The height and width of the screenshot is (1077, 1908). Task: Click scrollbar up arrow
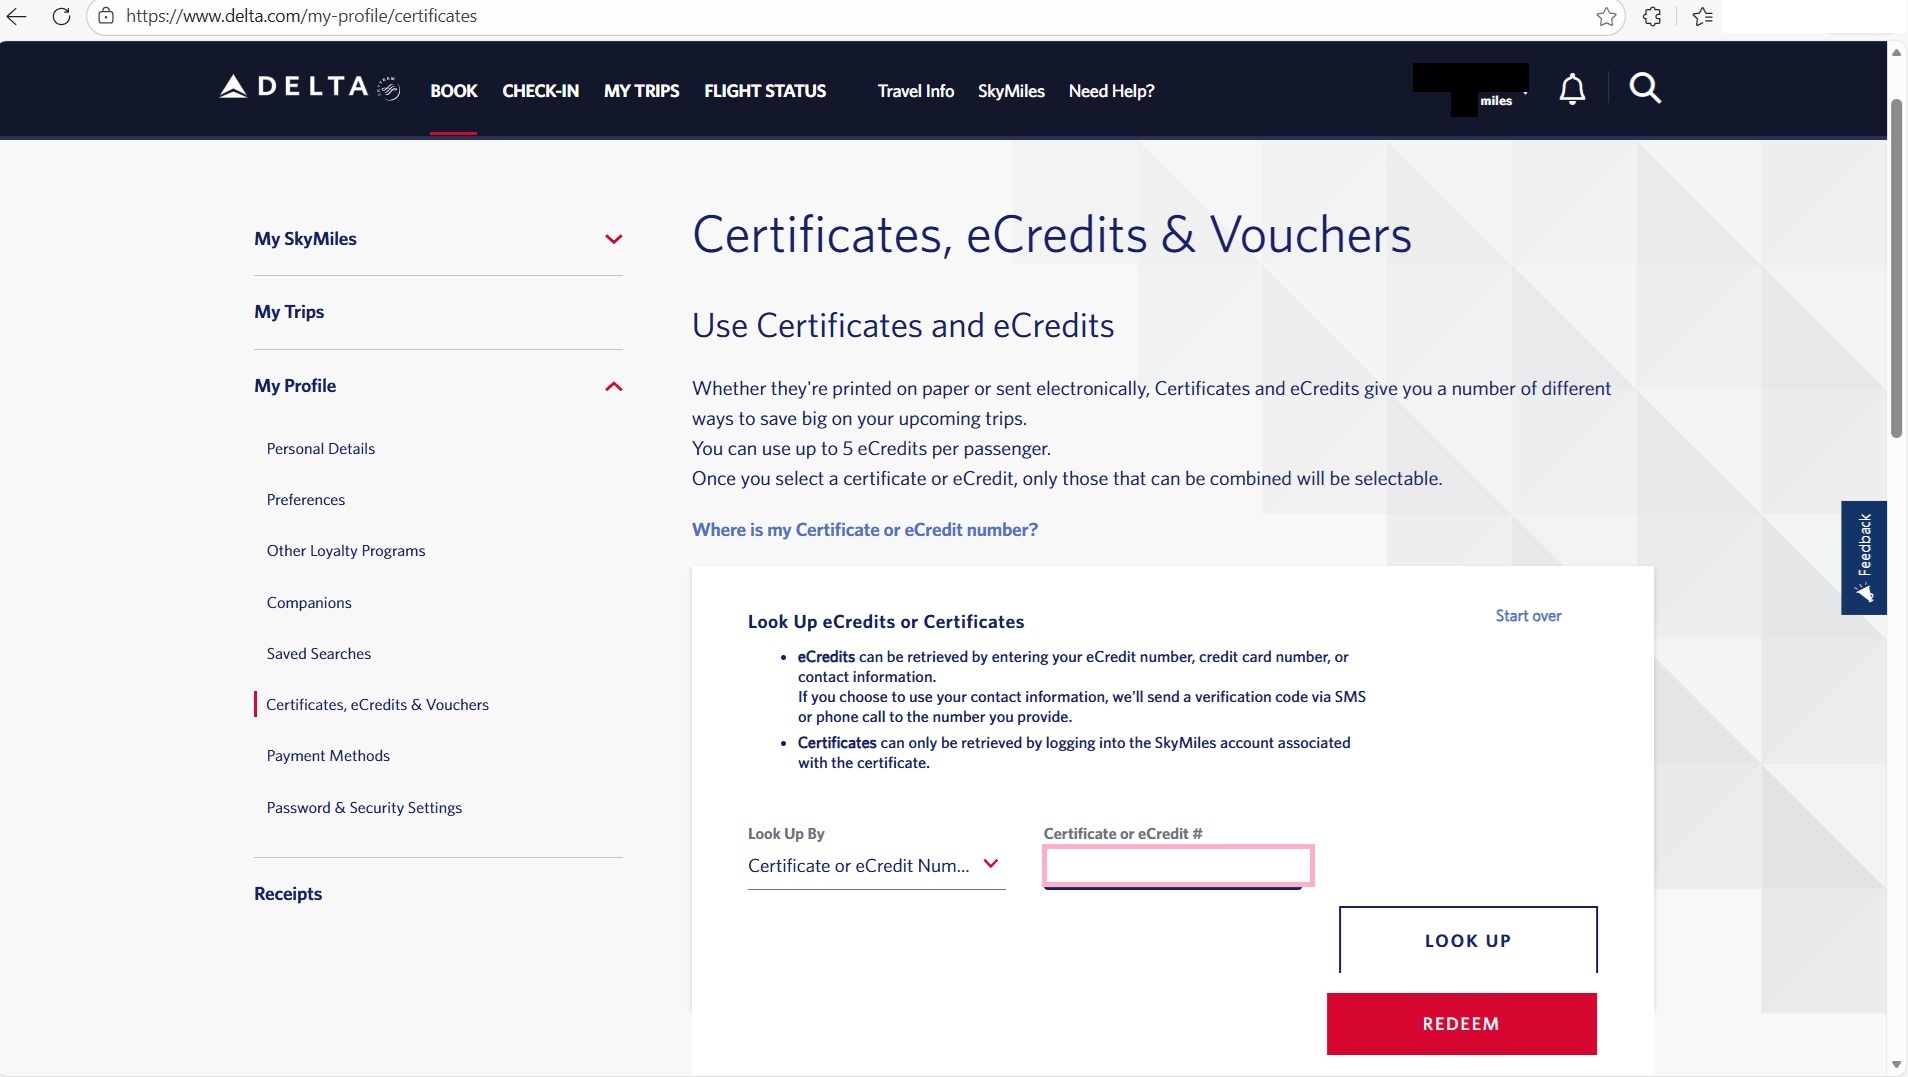tap(1896, 52)
